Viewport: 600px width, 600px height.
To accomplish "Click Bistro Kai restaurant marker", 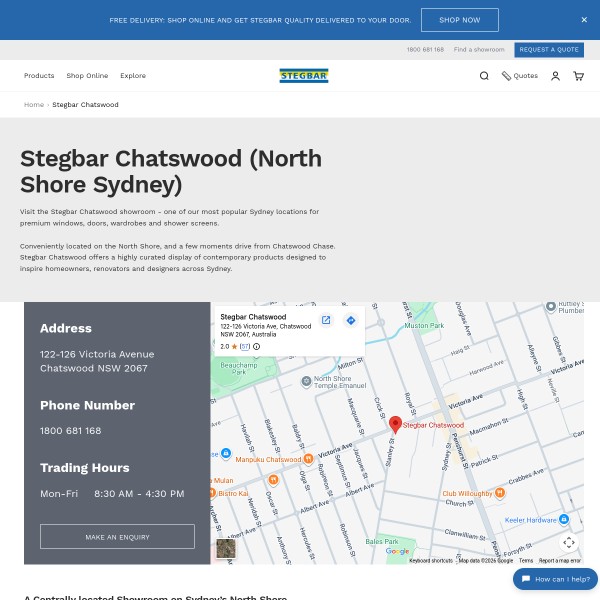I will pos(213,493).
